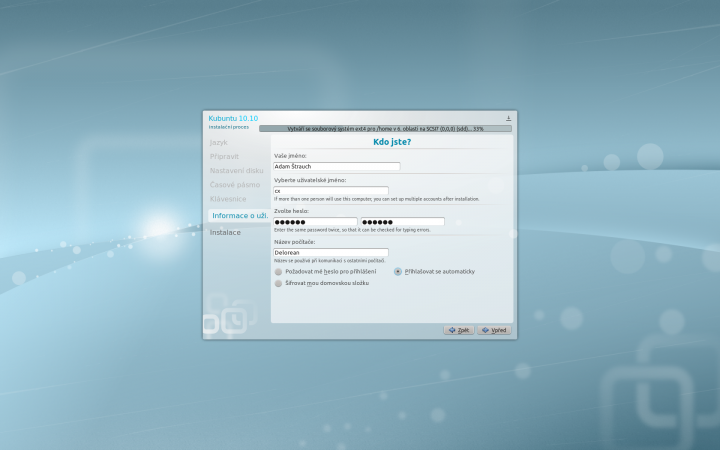Image resolution: width=720 pixels, height=450 pixels.
Task: Select the 'Informace o uži.' sidebar step
Action: tap(240, 216)
